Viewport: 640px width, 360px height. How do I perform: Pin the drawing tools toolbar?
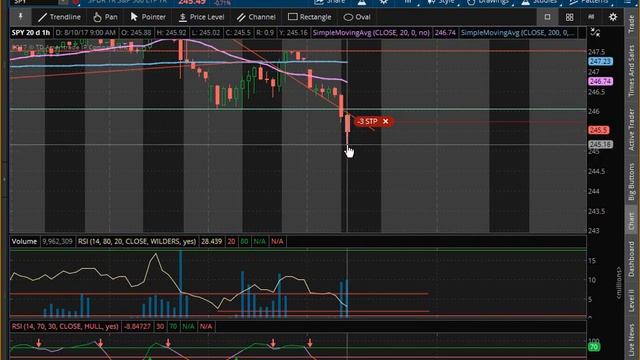coord(20,17)
